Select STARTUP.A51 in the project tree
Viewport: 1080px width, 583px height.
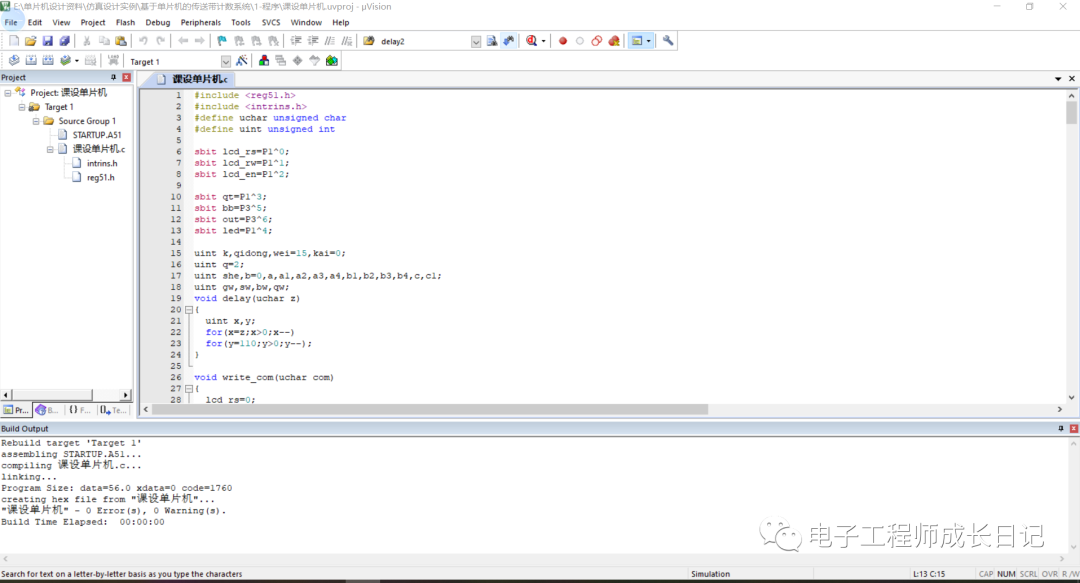97,135
